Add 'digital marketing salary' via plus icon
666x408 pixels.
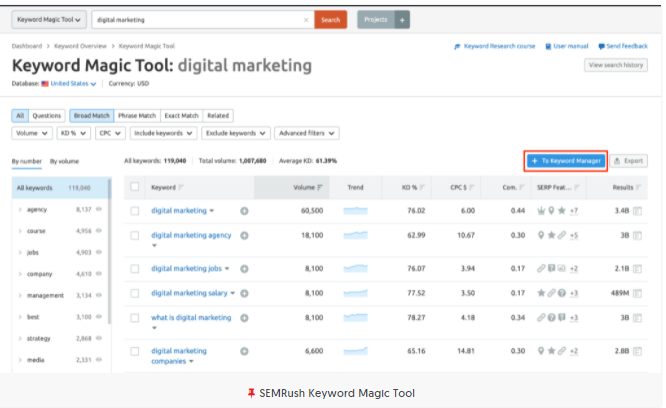pyautogui.click(x=244, y=293)
